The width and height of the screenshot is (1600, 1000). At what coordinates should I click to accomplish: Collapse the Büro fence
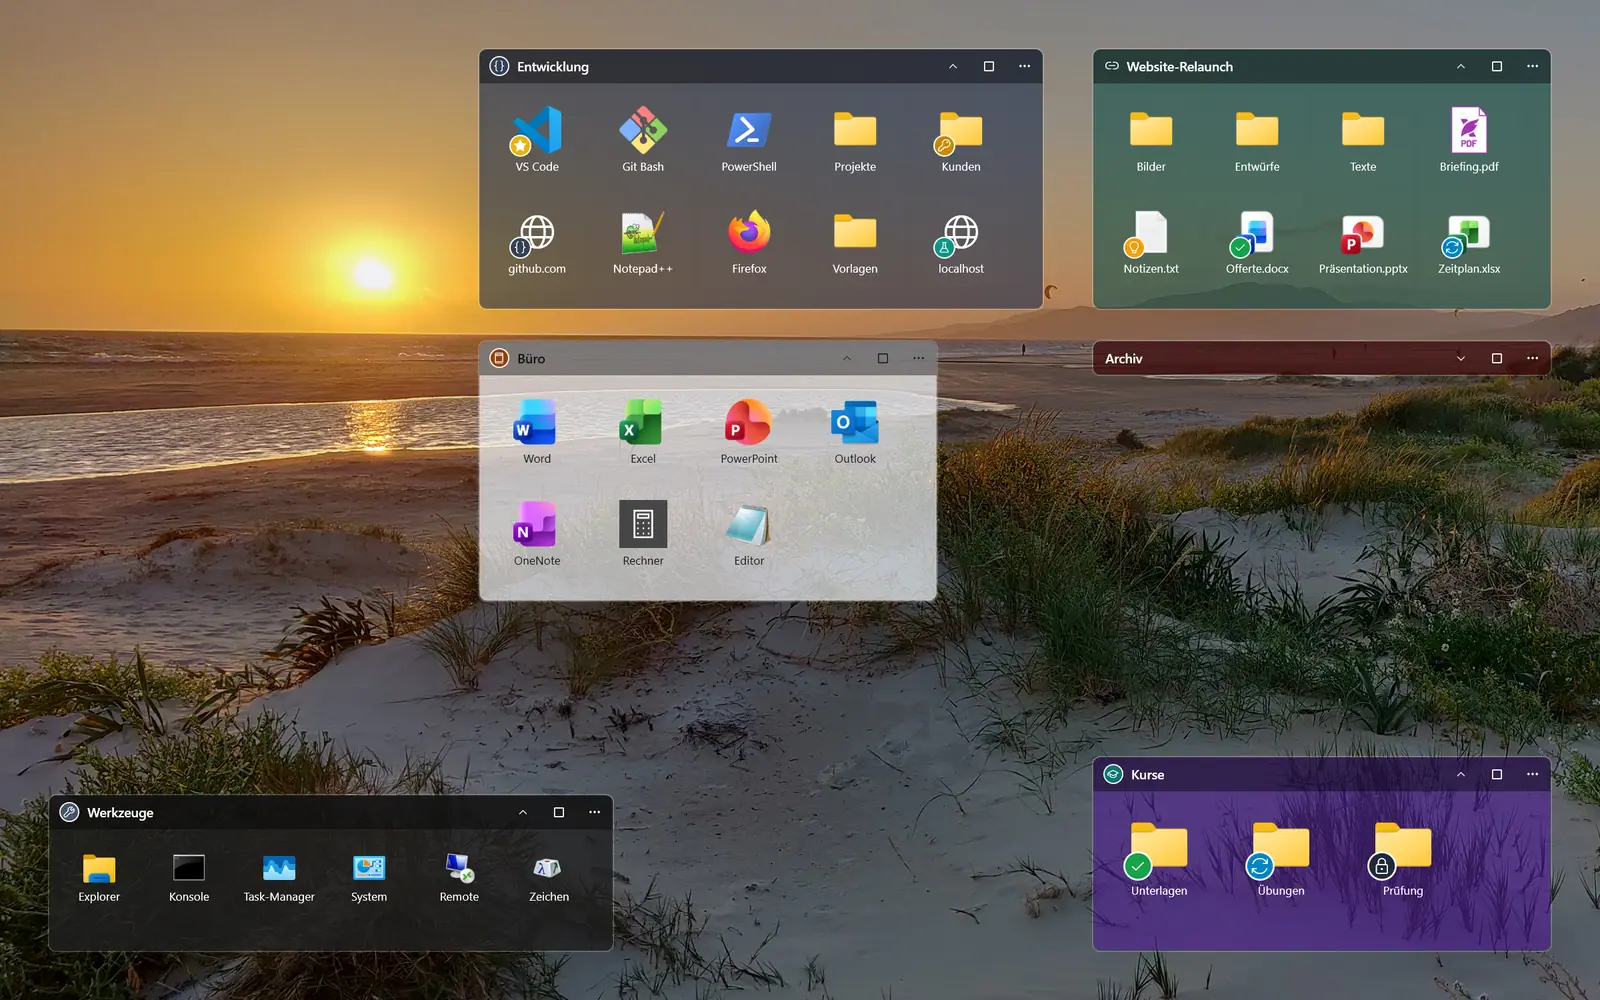(847, 358)
